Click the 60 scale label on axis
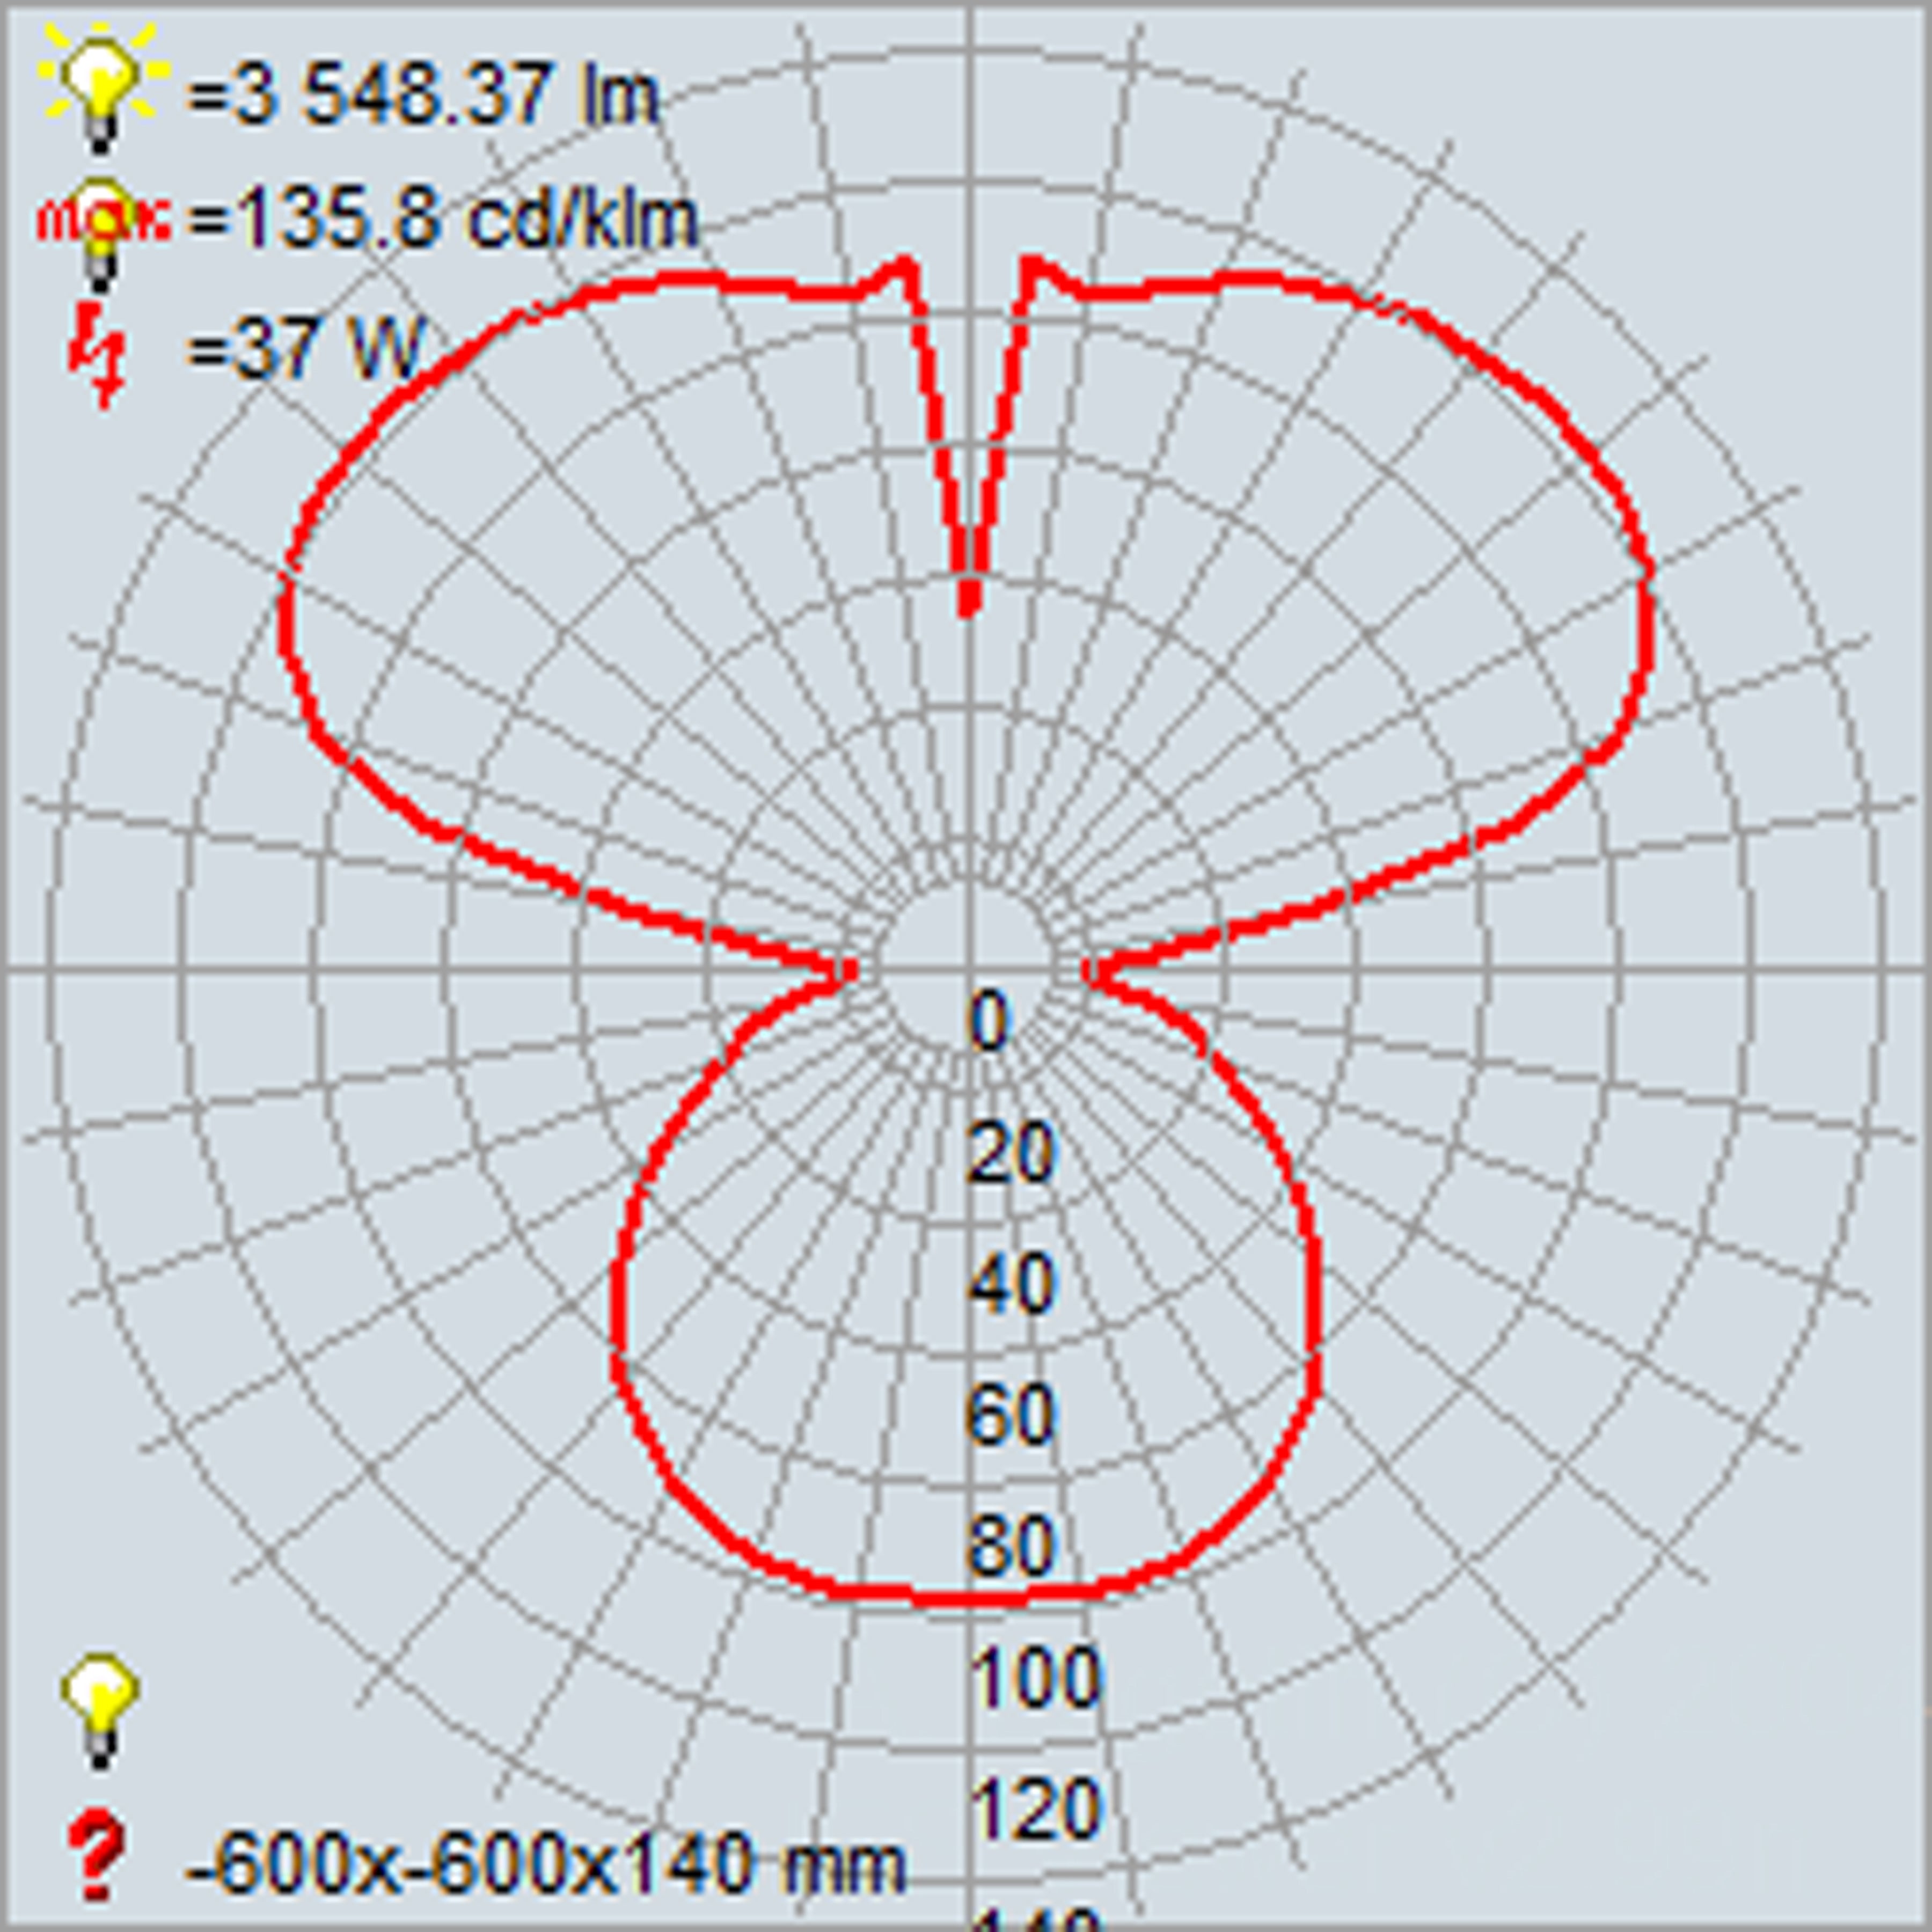1932x1932 pixels. click(x=1011, y=1415)
